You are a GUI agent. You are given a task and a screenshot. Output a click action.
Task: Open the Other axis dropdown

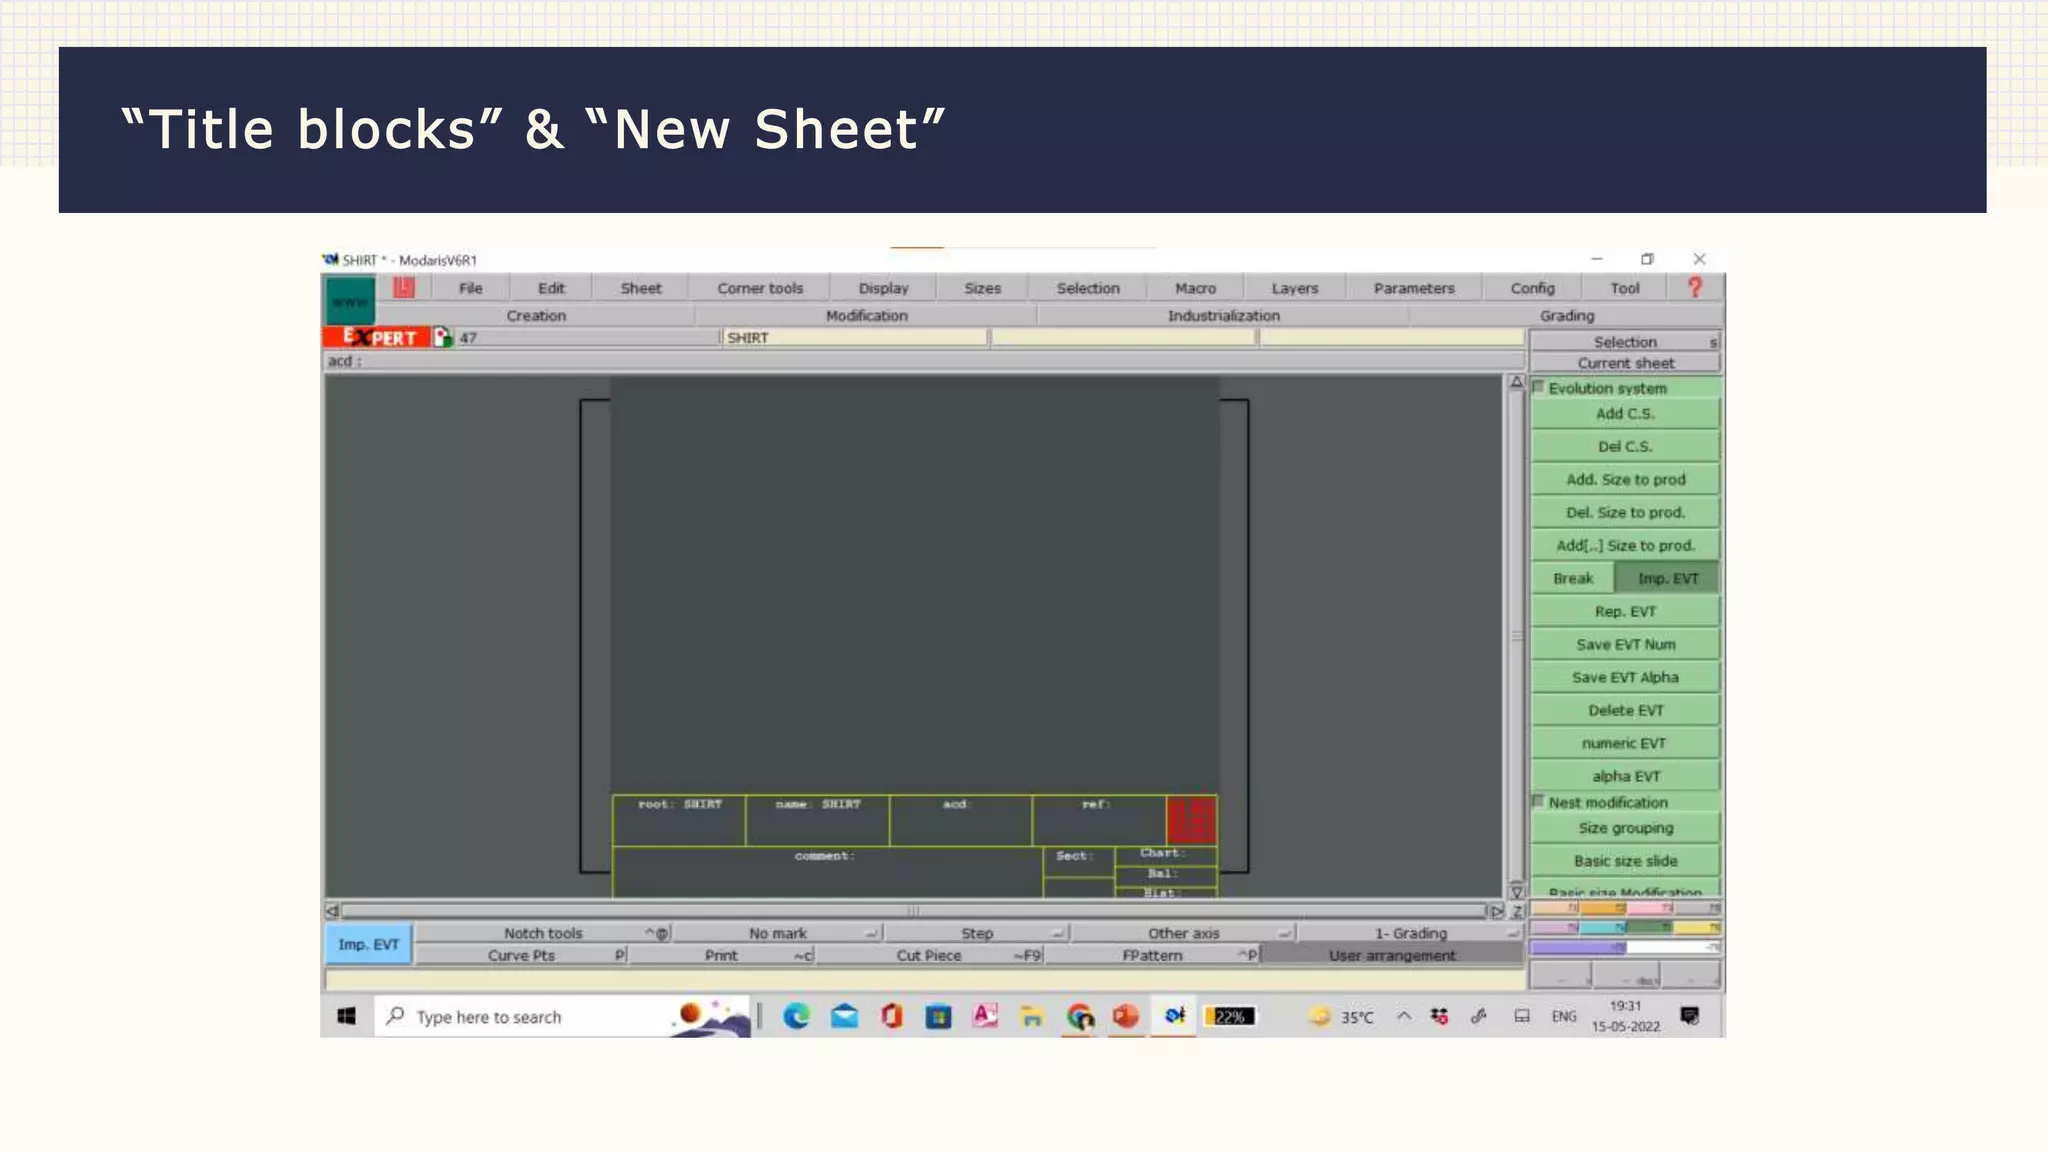1184,933
